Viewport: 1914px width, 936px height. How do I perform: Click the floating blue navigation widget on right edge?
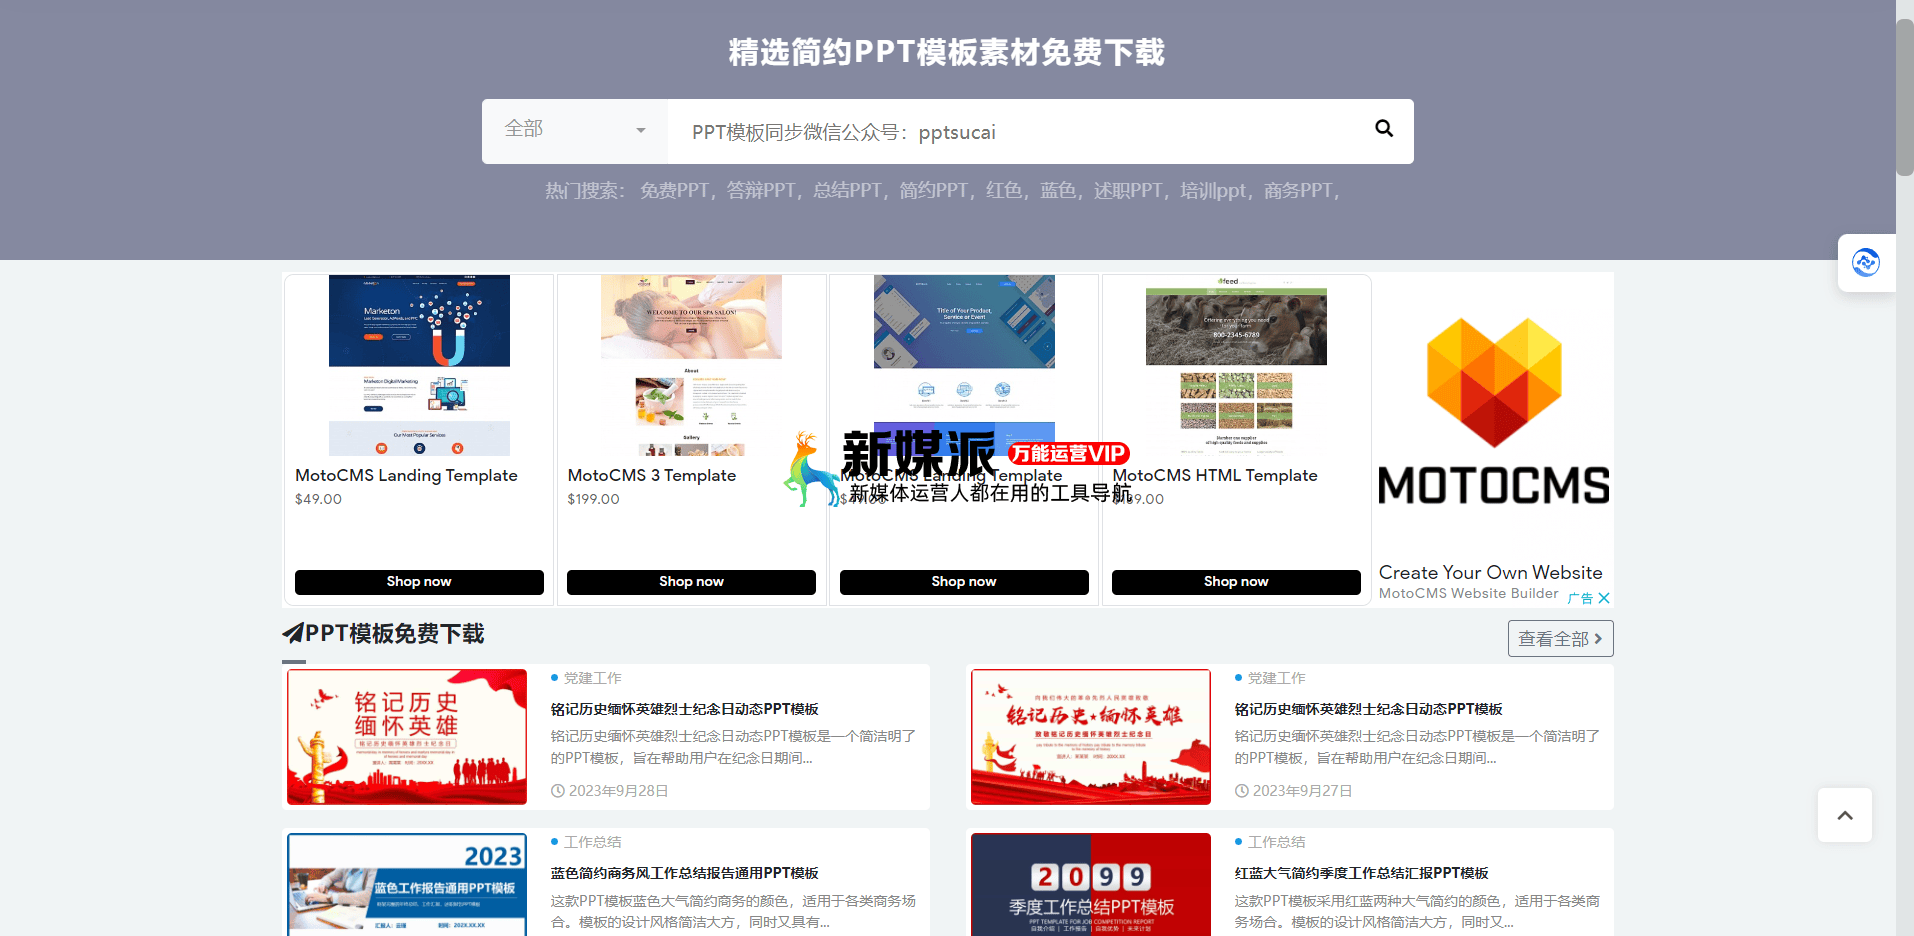click(x=1866, y=263)
